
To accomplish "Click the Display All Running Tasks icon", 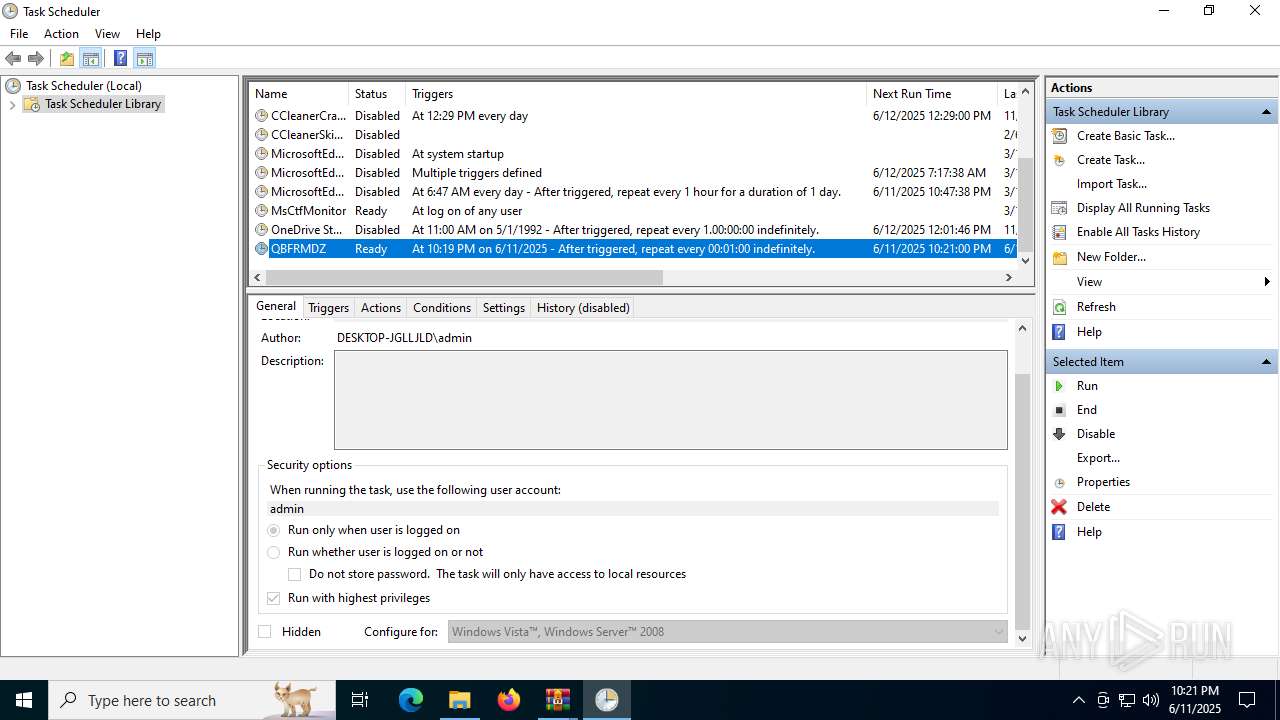I will click(x=1060, y=208).
